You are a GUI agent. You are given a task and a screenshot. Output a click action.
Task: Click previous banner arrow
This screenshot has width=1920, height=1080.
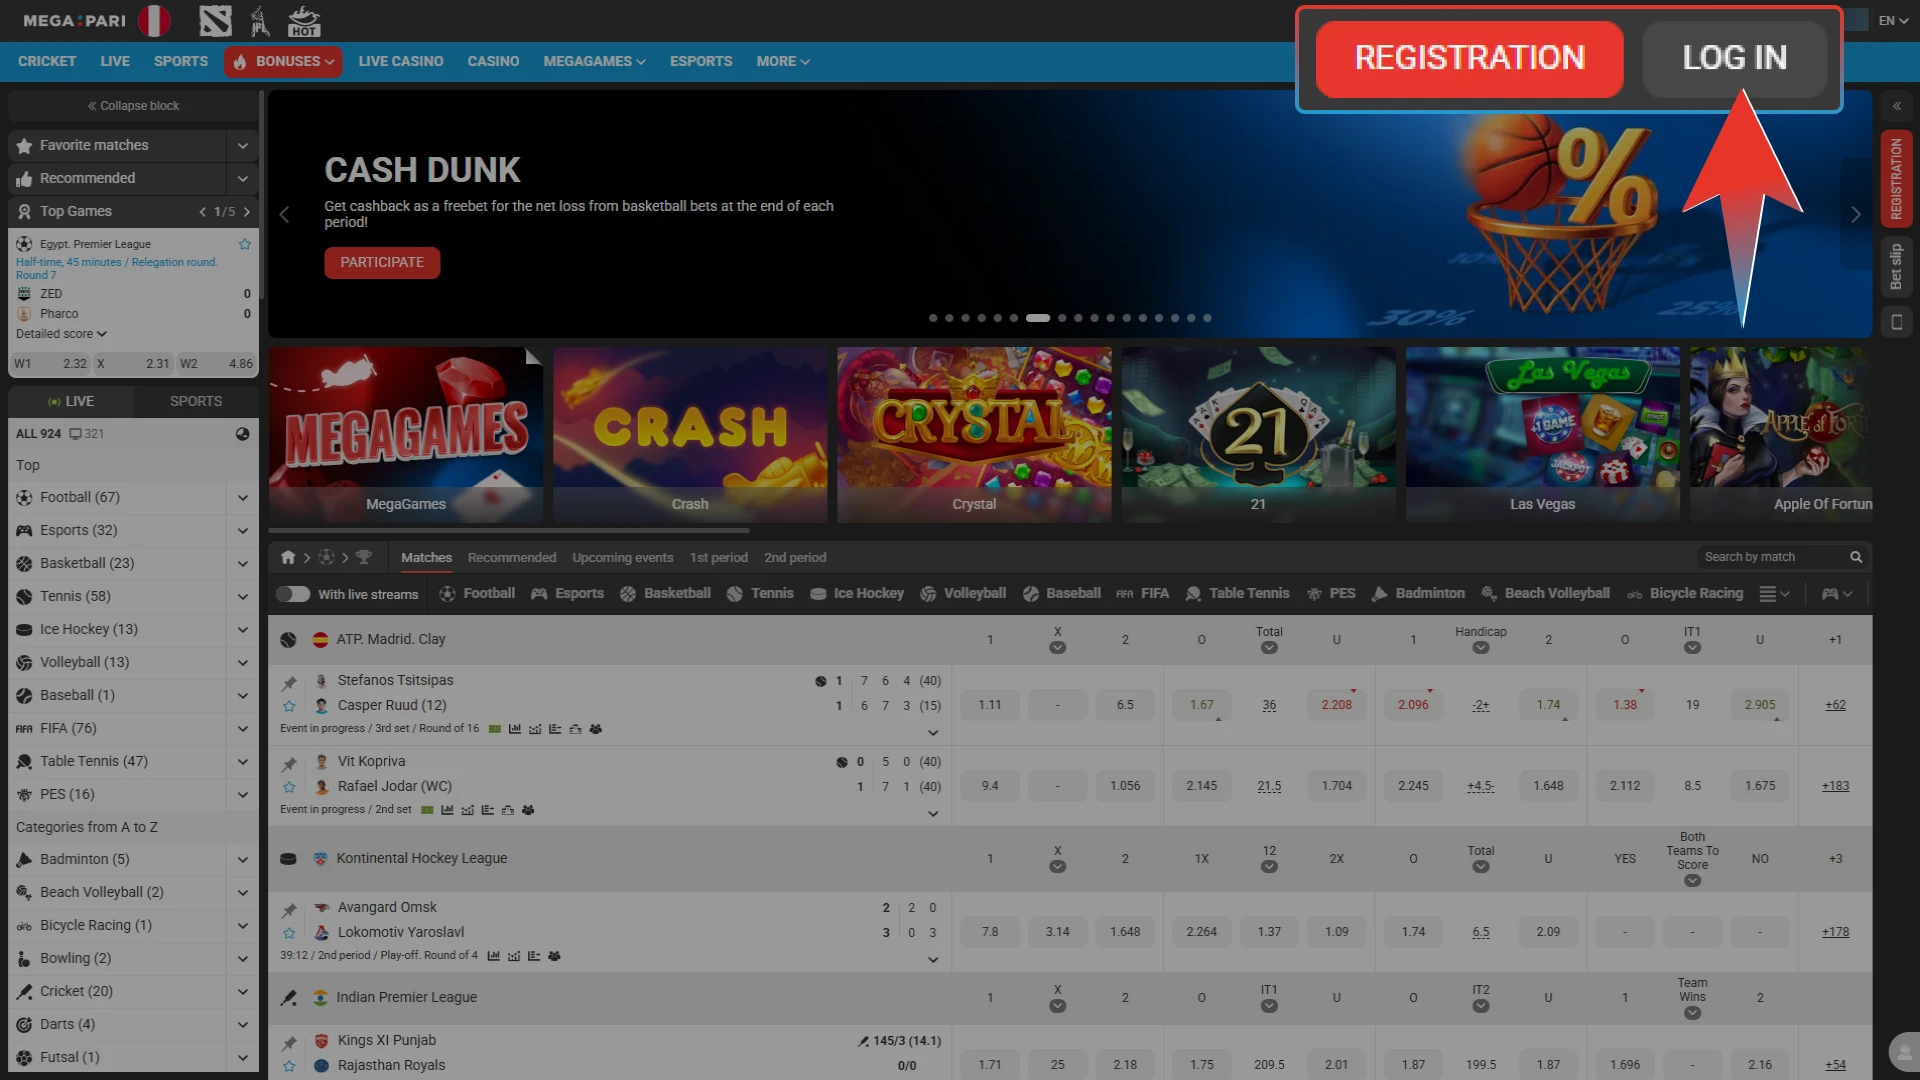(x=284, y=214)
